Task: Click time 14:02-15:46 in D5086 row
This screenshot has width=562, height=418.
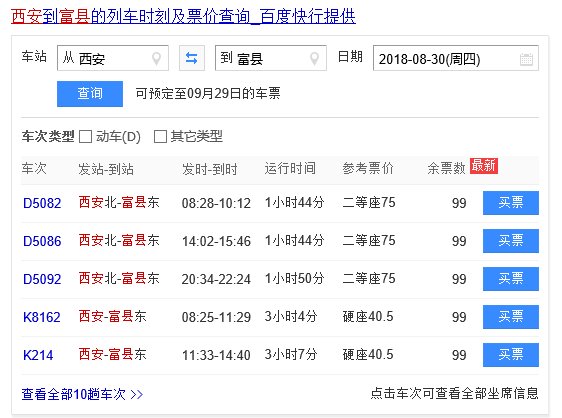Action: point(216,241)
